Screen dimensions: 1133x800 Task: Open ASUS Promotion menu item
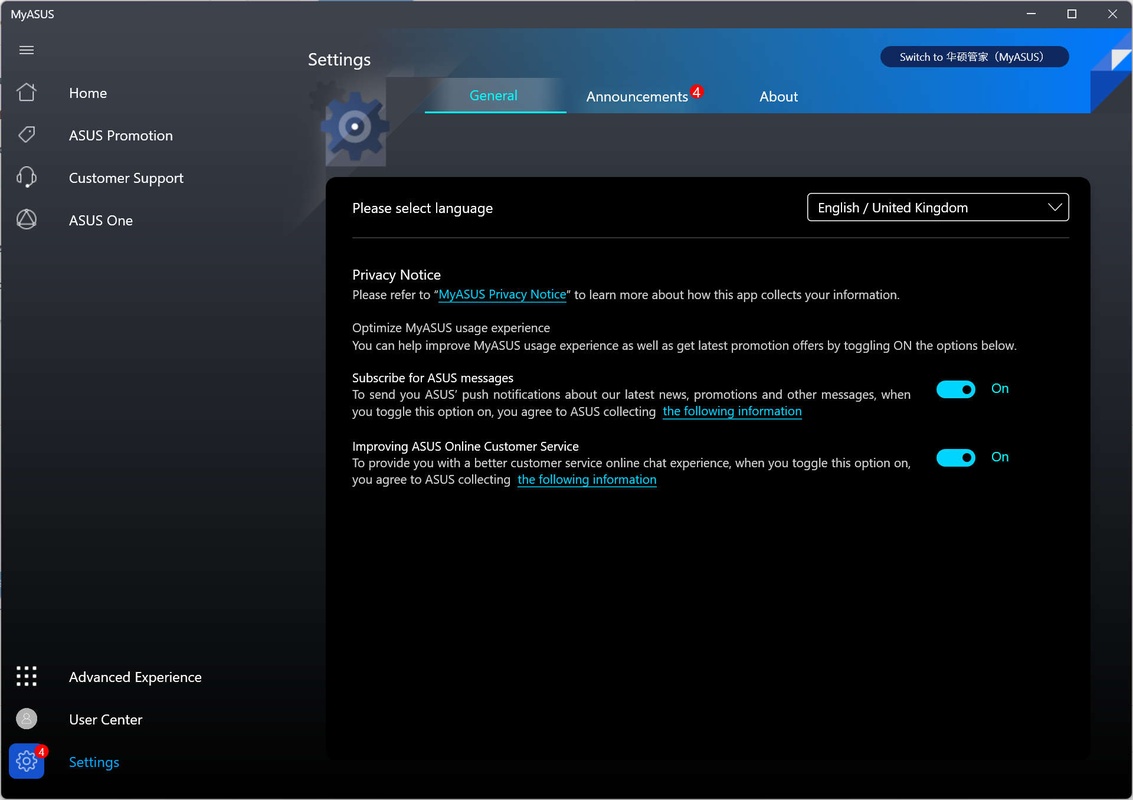(x=121, y=136)
